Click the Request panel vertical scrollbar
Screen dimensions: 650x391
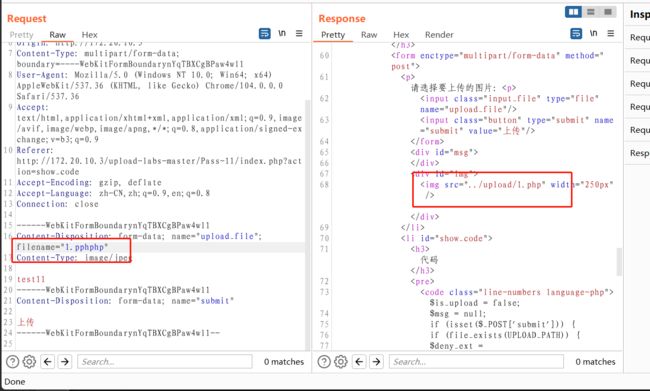pos(308,224)
